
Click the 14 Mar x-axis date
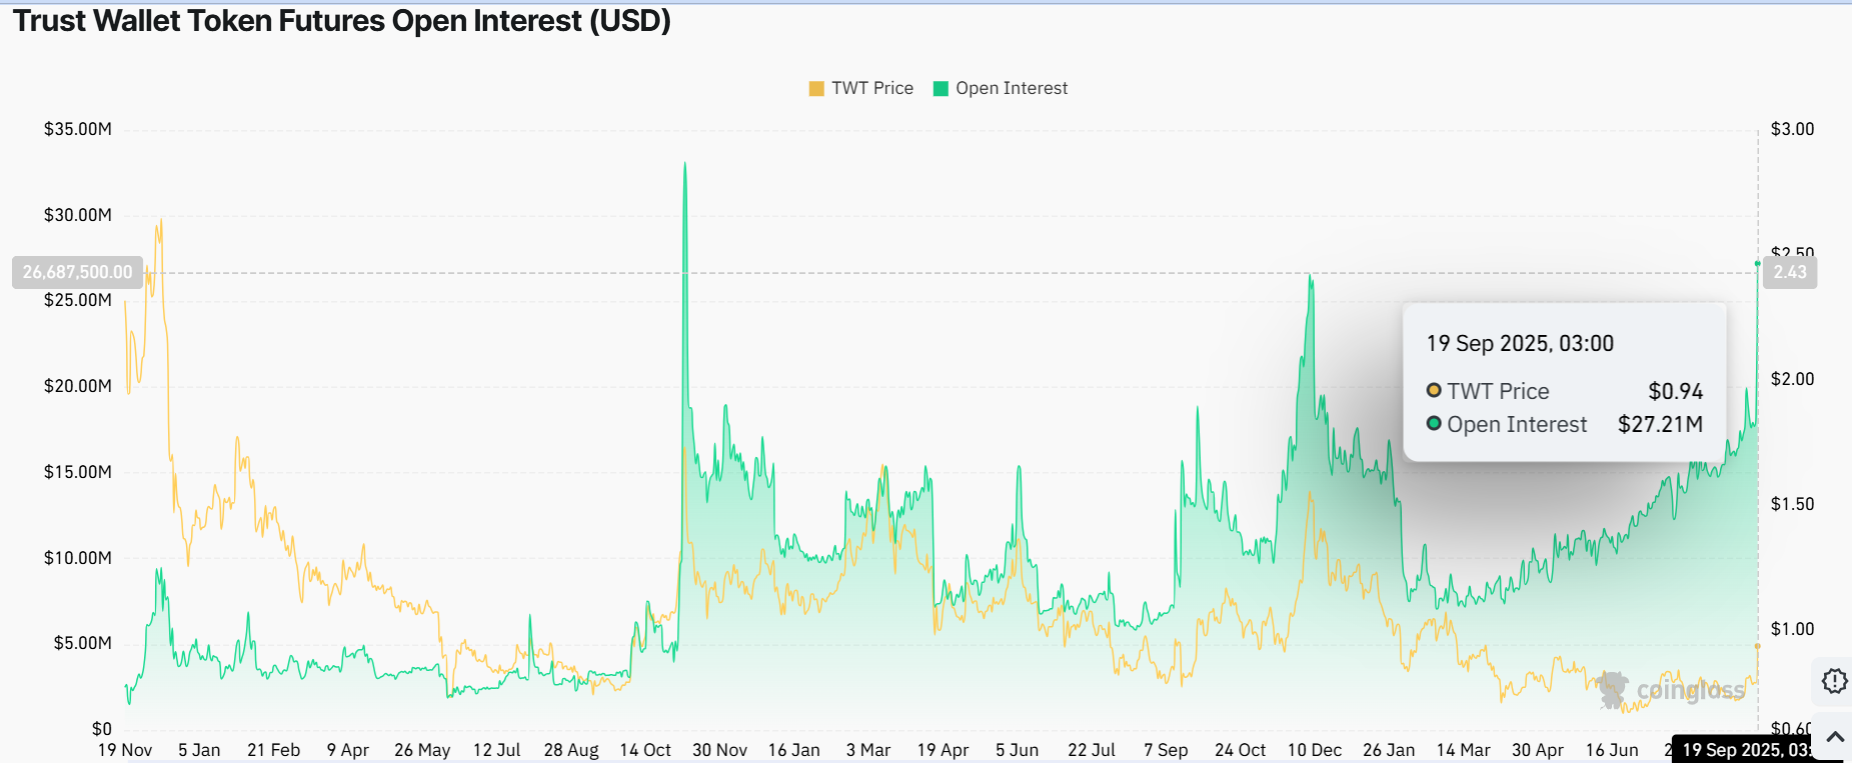coord(1463,750)
